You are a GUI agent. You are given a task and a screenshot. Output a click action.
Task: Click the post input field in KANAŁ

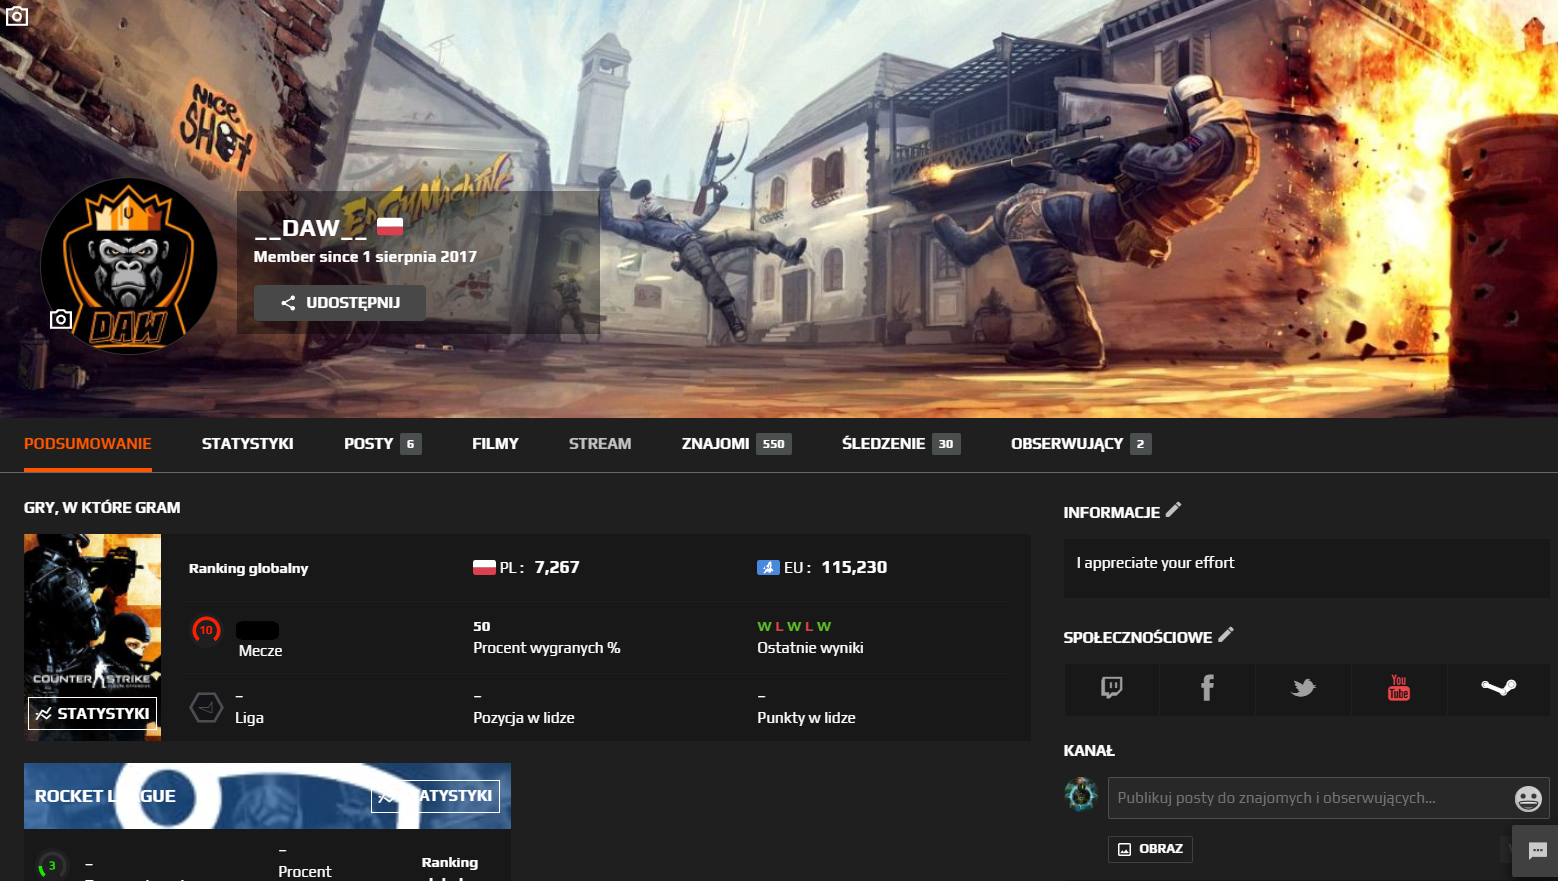pyautogui.click(x=1310, y=798)
